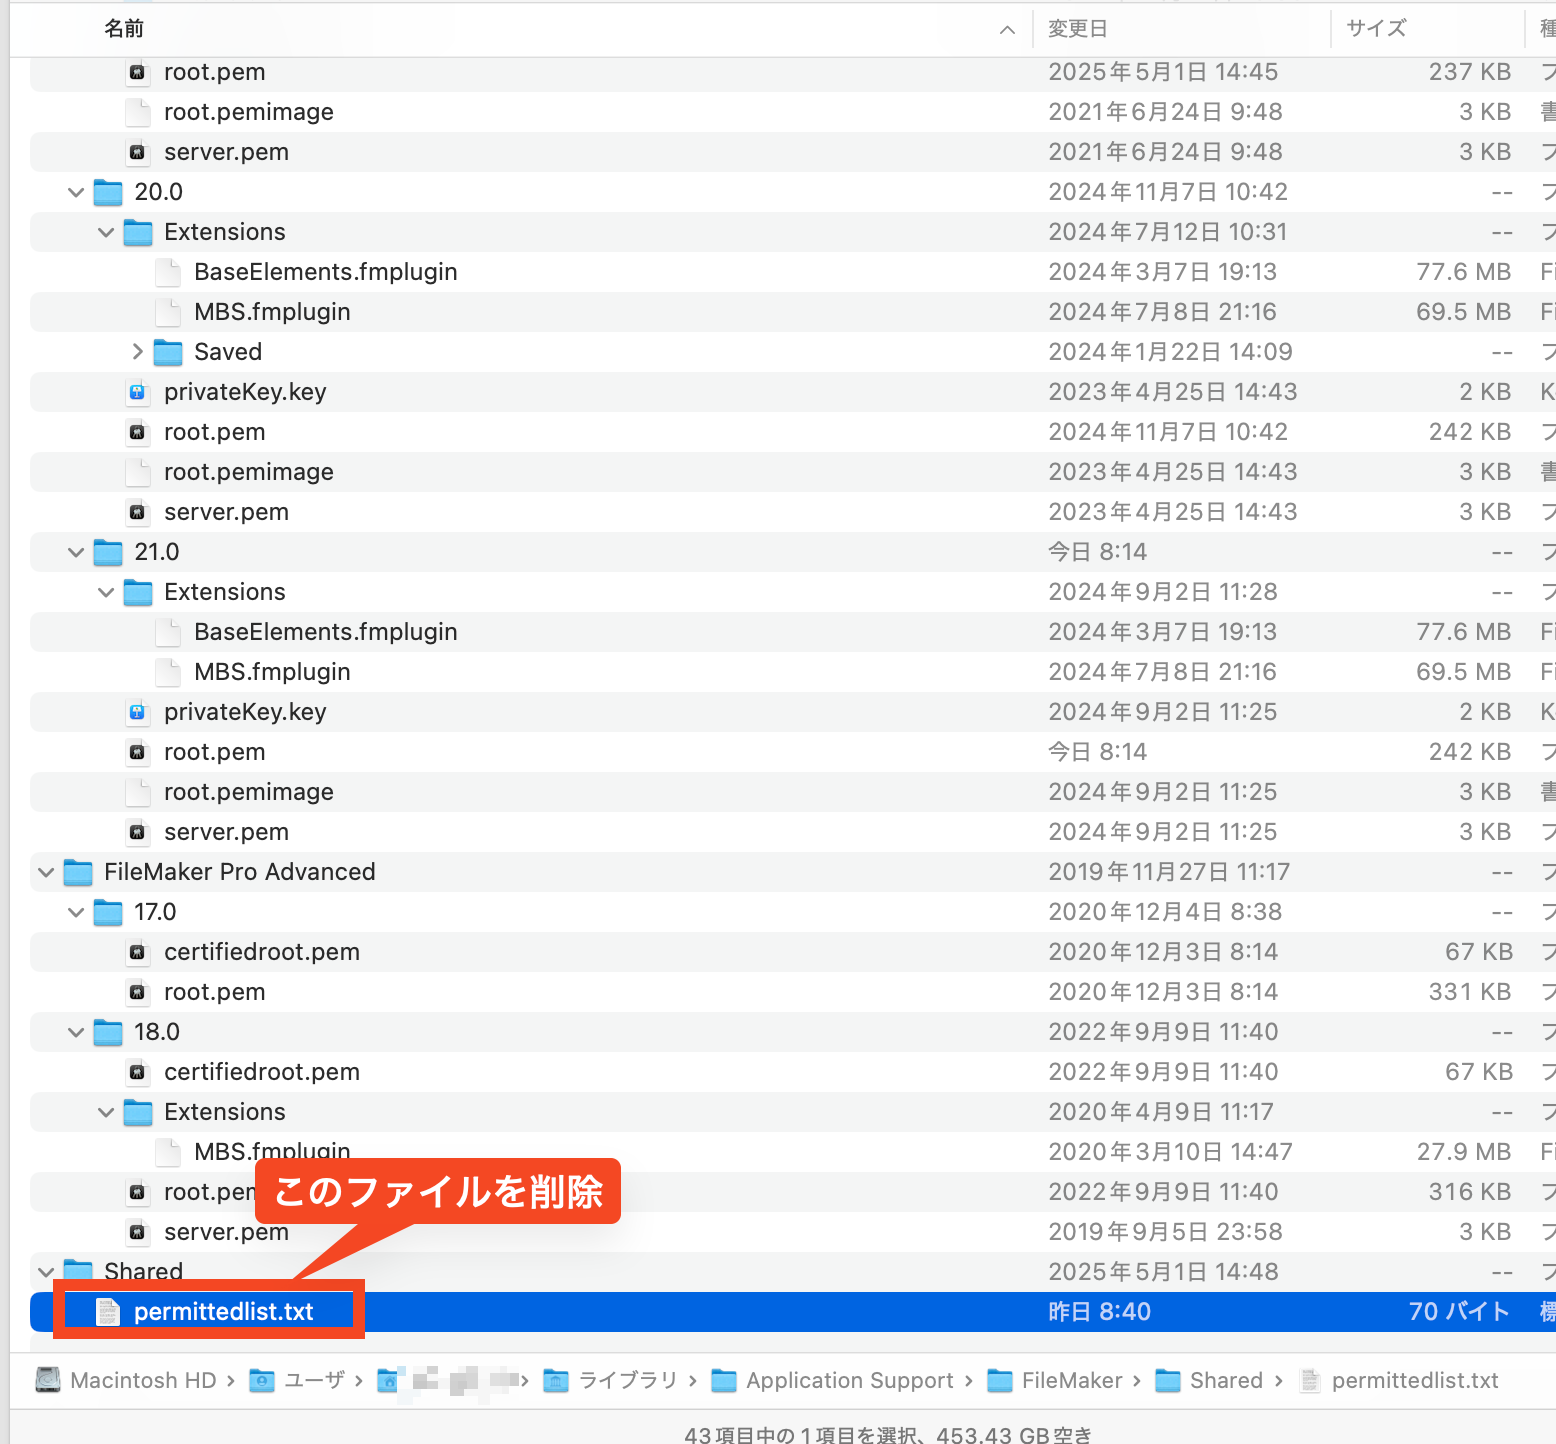Image resolution: width=1556 pixels, height=1444 pixels.
Task: Select root.pem row sized 316 KB
Action: coord(792,1192)
